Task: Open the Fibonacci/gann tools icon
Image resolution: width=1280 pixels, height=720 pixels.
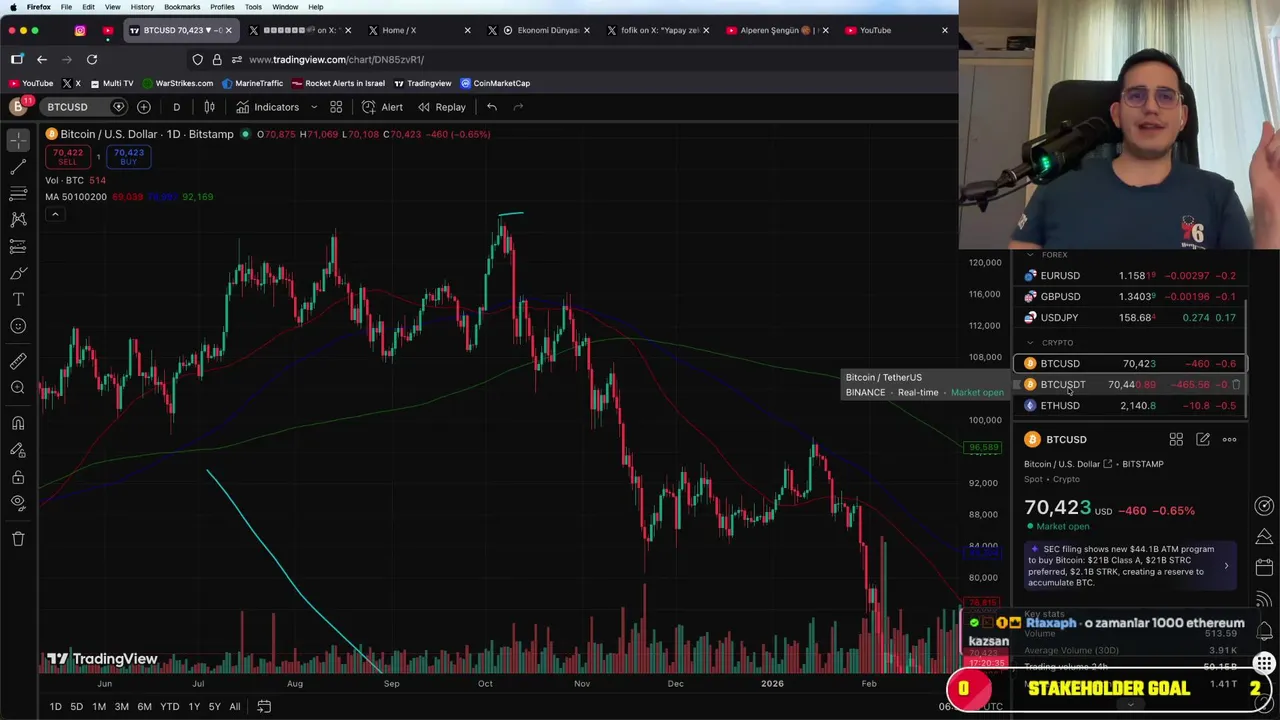Action: (x=18, y=193)
